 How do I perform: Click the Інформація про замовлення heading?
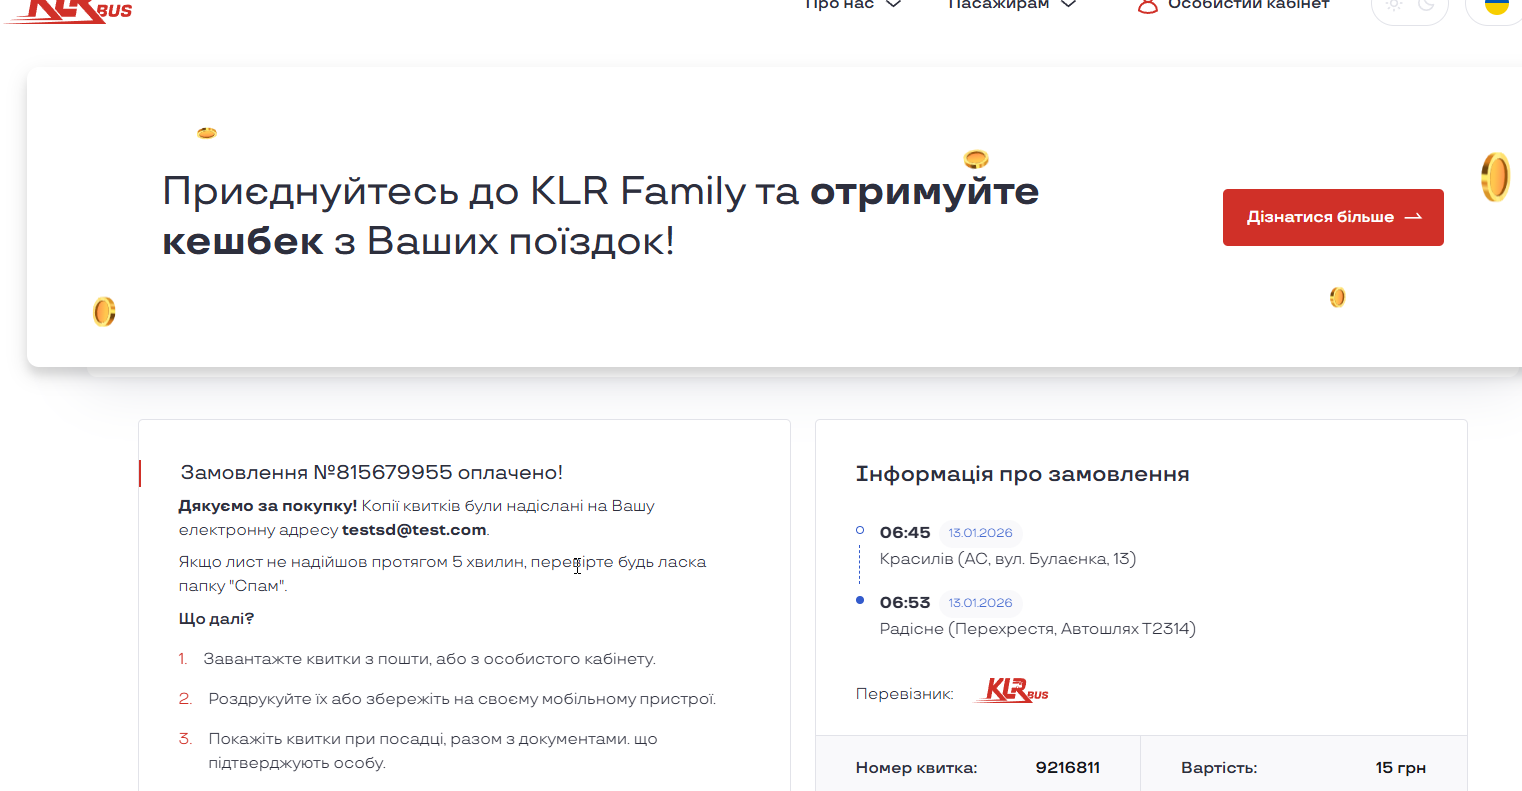coord(1023,474)
